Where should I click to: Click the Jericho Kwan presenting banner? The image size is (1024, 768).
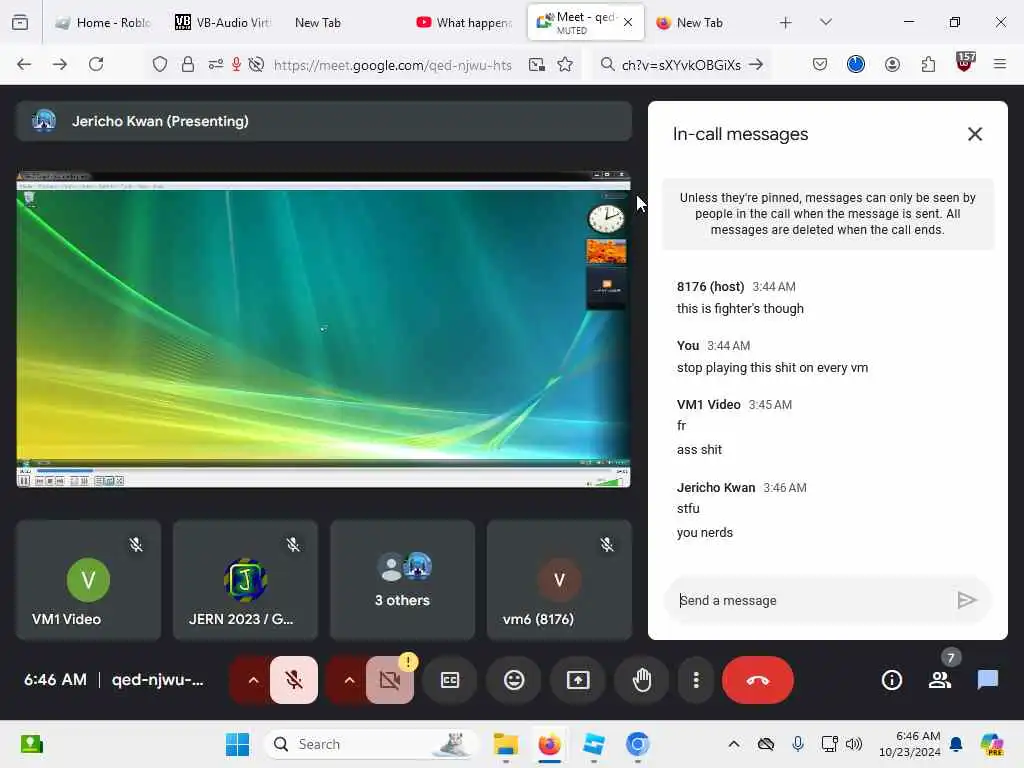tap(324, 121)
